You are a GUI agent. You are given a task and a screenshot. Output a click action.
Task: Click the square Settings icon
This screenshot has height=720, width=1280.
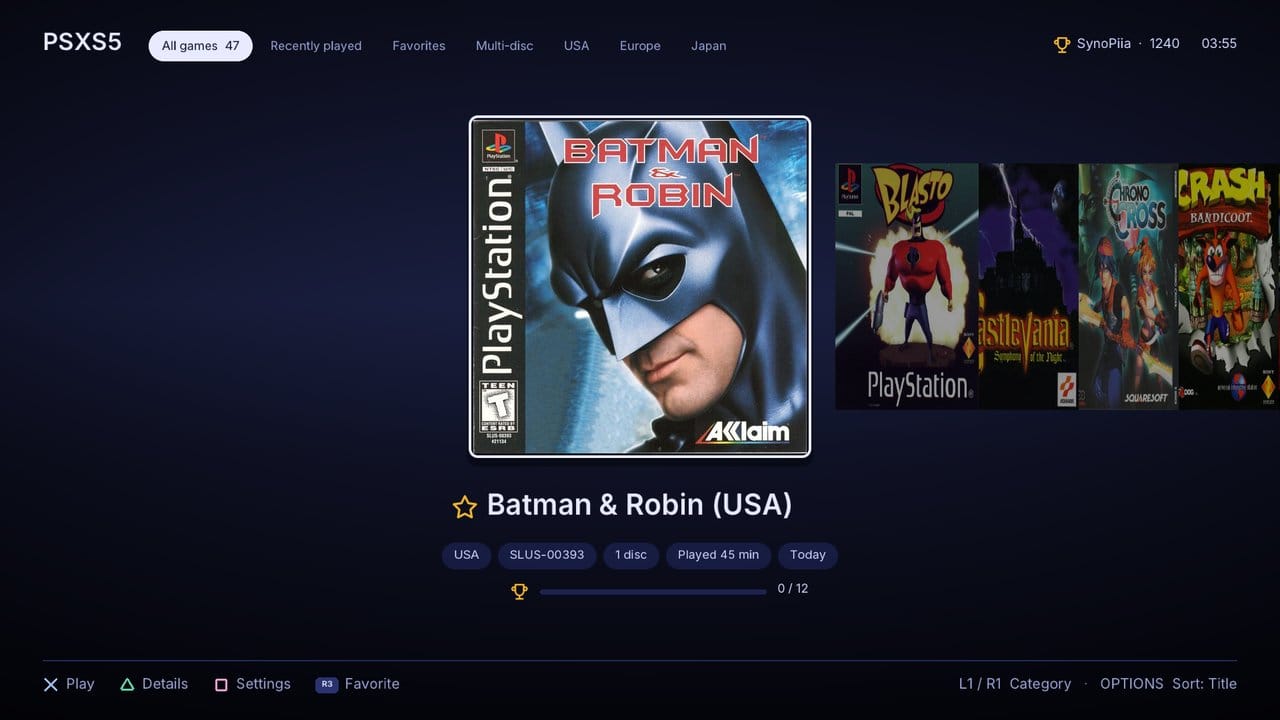pos(221,685)
